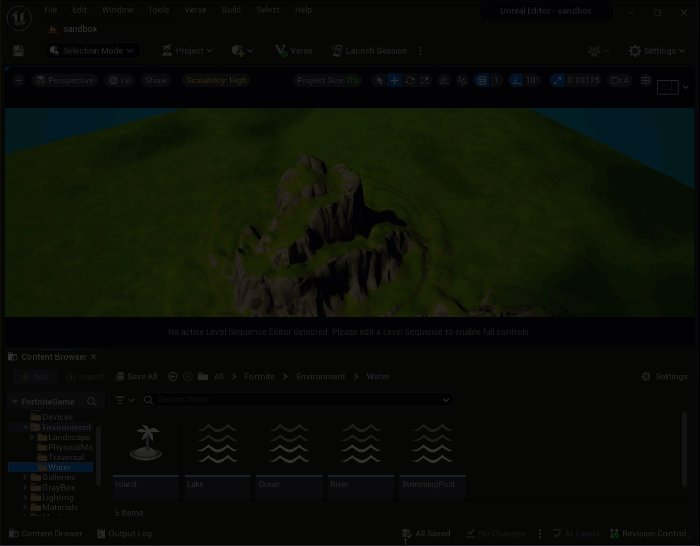Open the Tools menu

click(158, 10)
